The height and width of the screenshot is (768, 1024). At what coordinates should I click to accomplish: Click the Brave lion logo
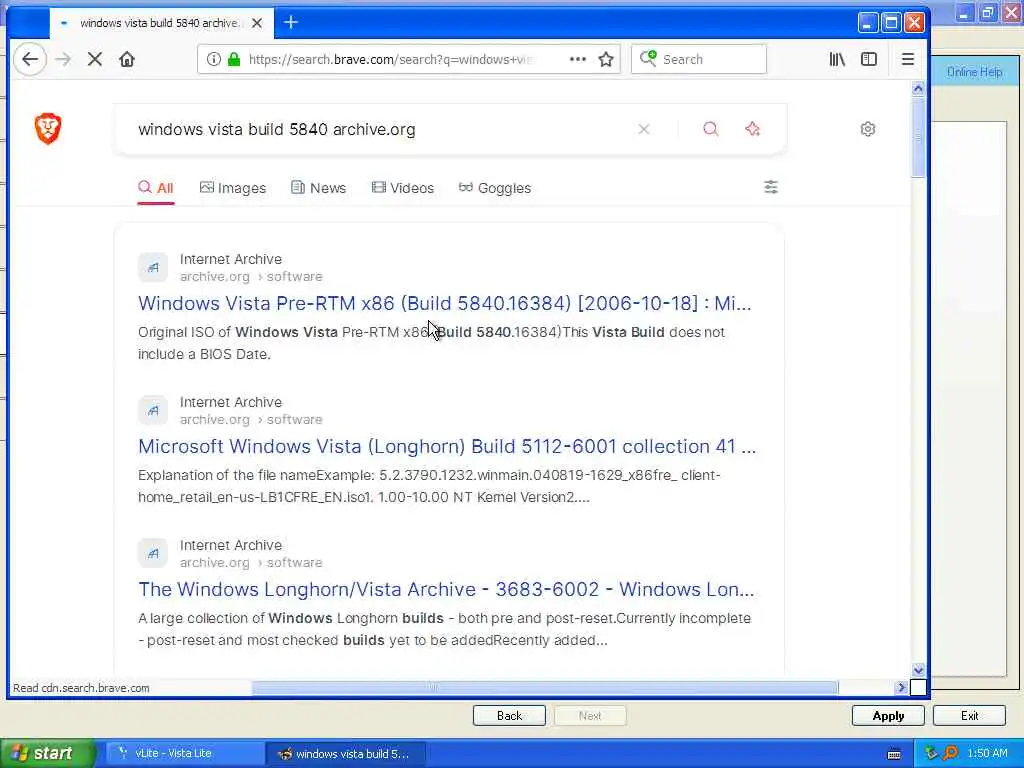pyautogui.click(x=48, y=128)
